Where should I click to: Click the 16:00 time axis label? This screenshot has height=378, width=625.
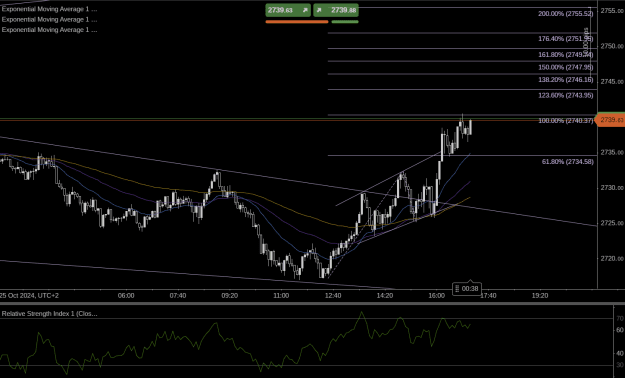coord(436,295)
